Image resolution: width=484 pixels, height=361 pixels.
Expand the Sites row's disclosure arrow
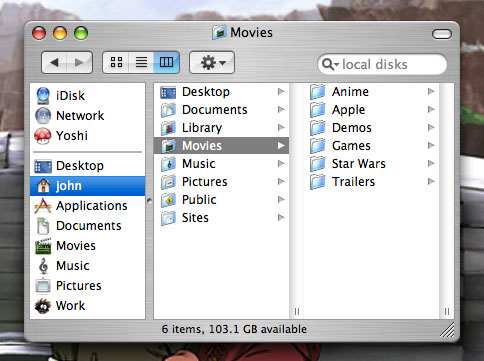pyautogui.click(x=281, y=217)
